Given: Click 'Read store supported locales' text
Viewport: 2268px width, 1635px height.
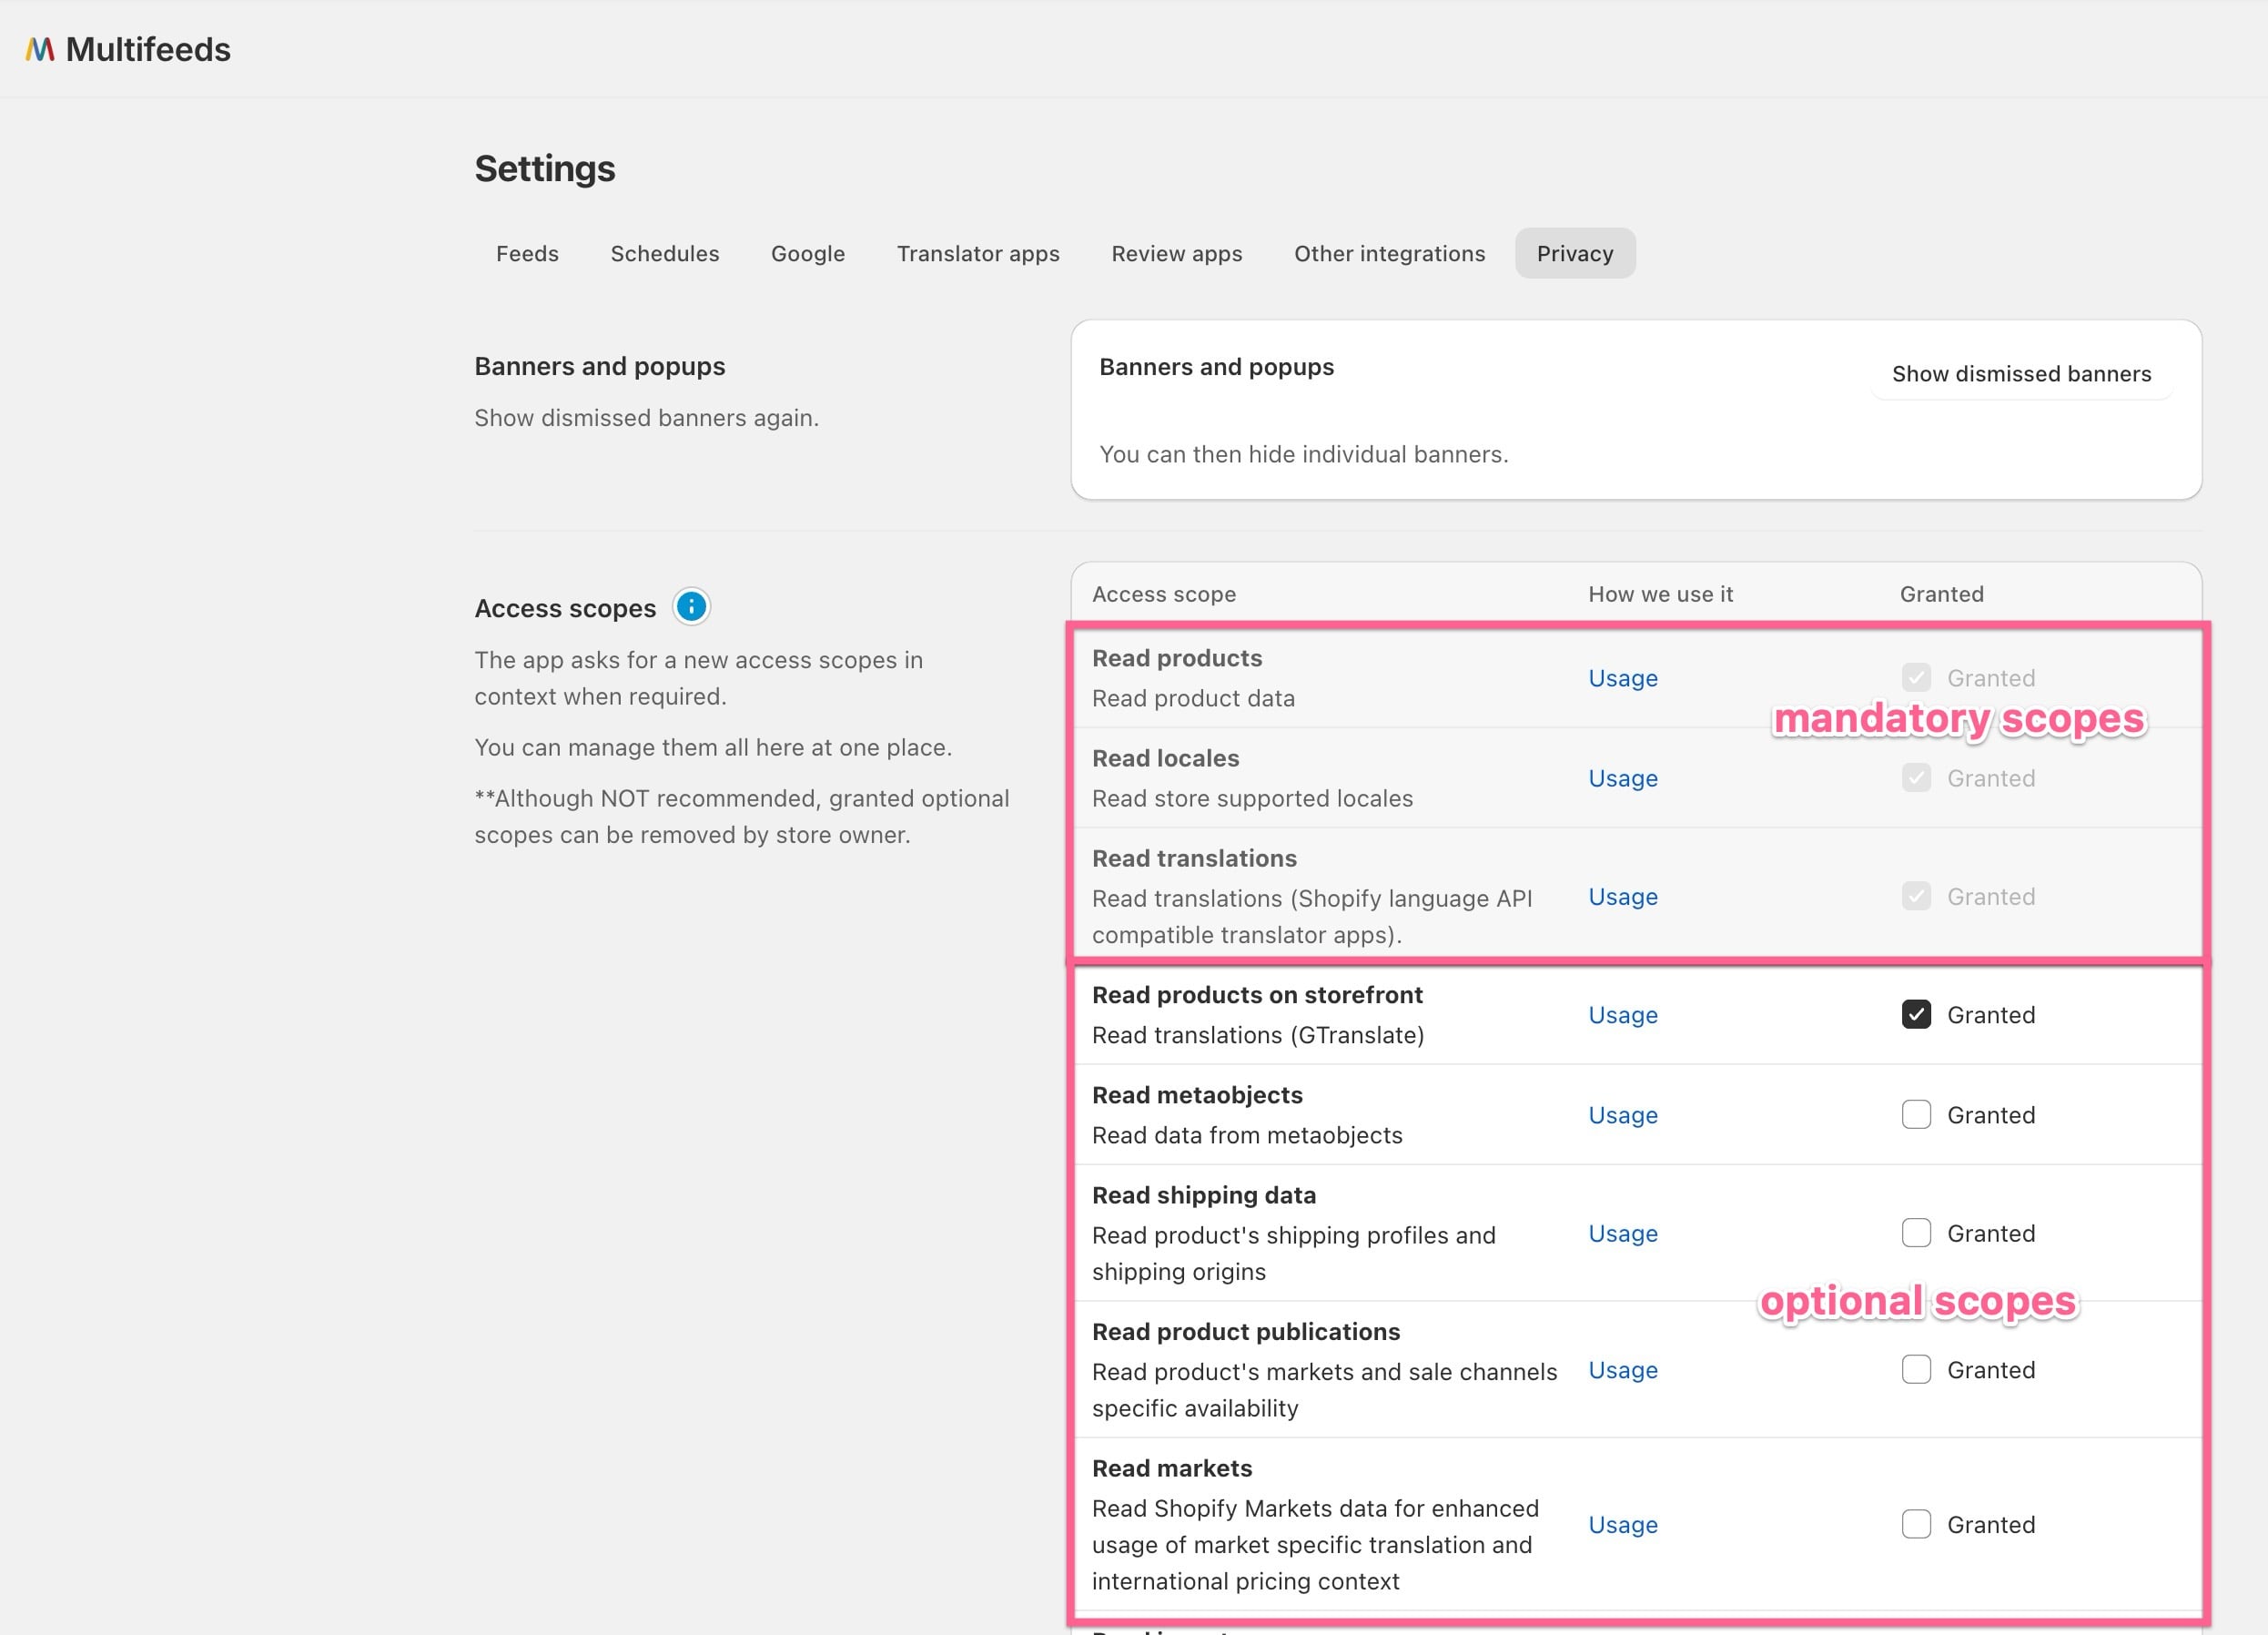Looking at the screenshot, I should click(1252, 798).
